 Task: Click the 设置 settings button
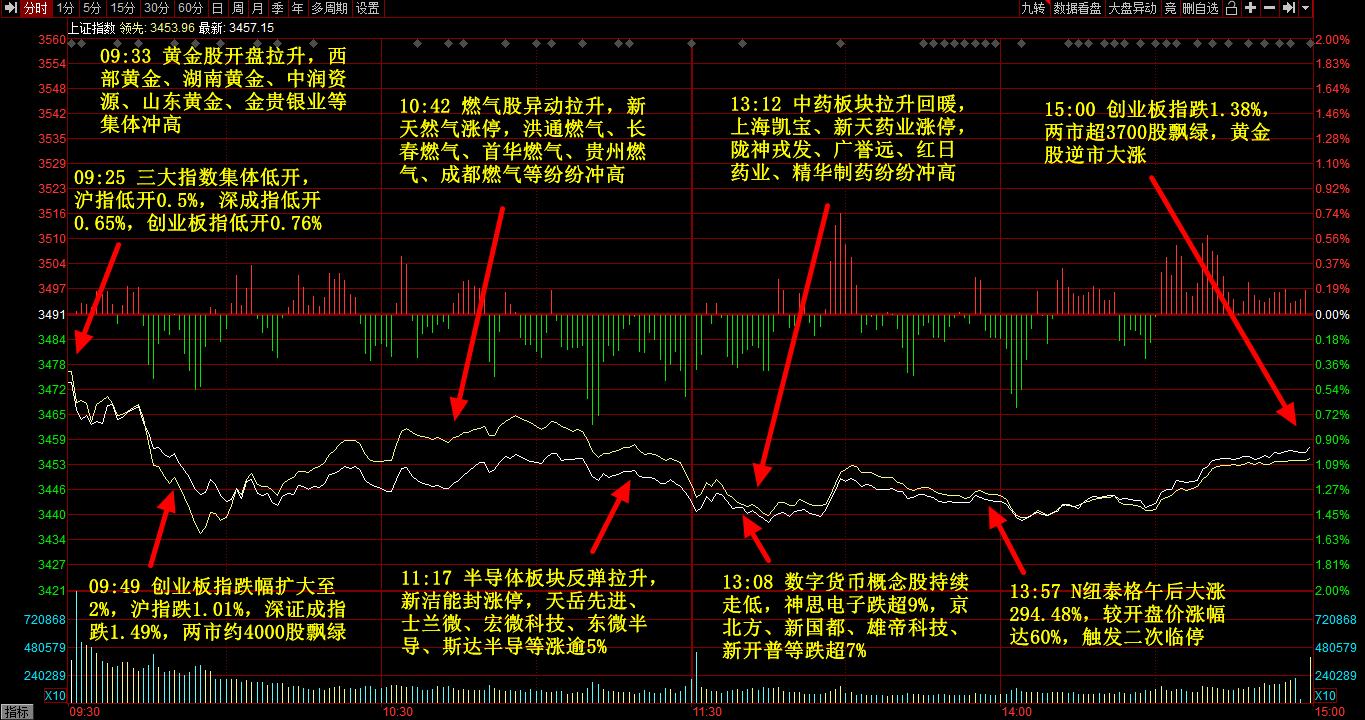(x=367, y=8)
